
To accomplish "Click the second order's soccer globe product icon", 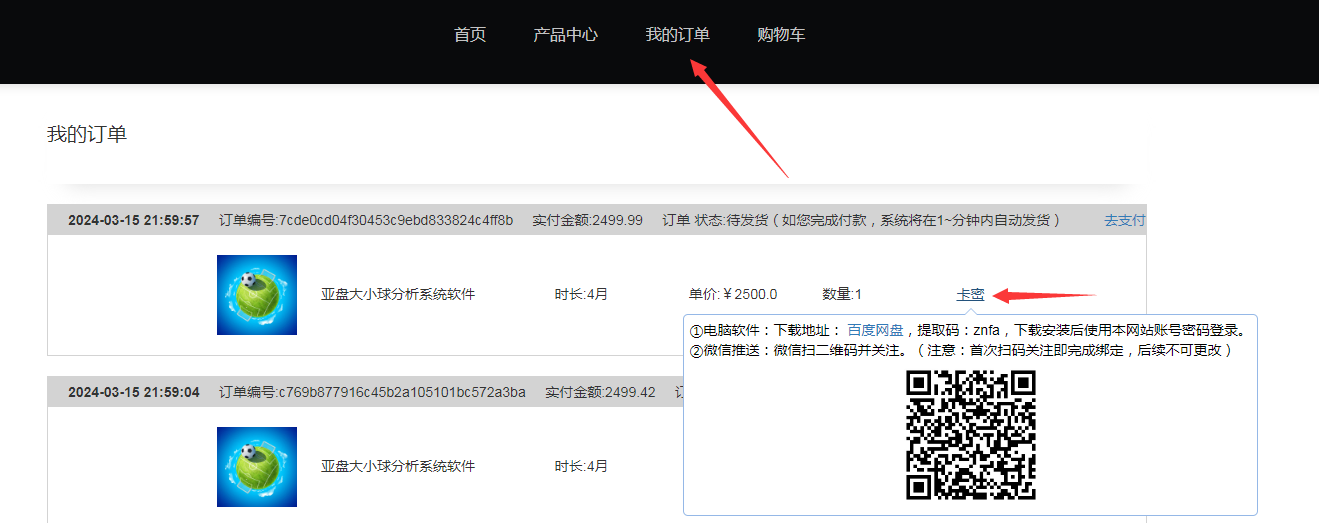I will tap(257, 467).
